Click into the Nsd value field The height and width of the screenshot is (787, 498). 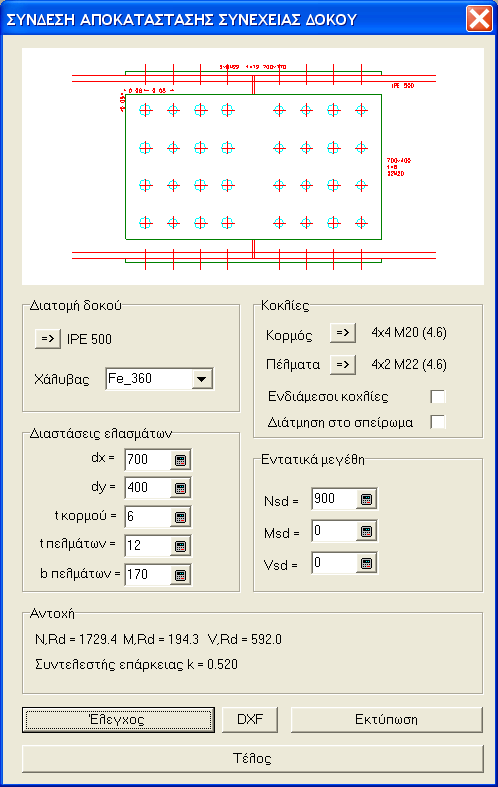pyautogui.click(x=334, y=499)
